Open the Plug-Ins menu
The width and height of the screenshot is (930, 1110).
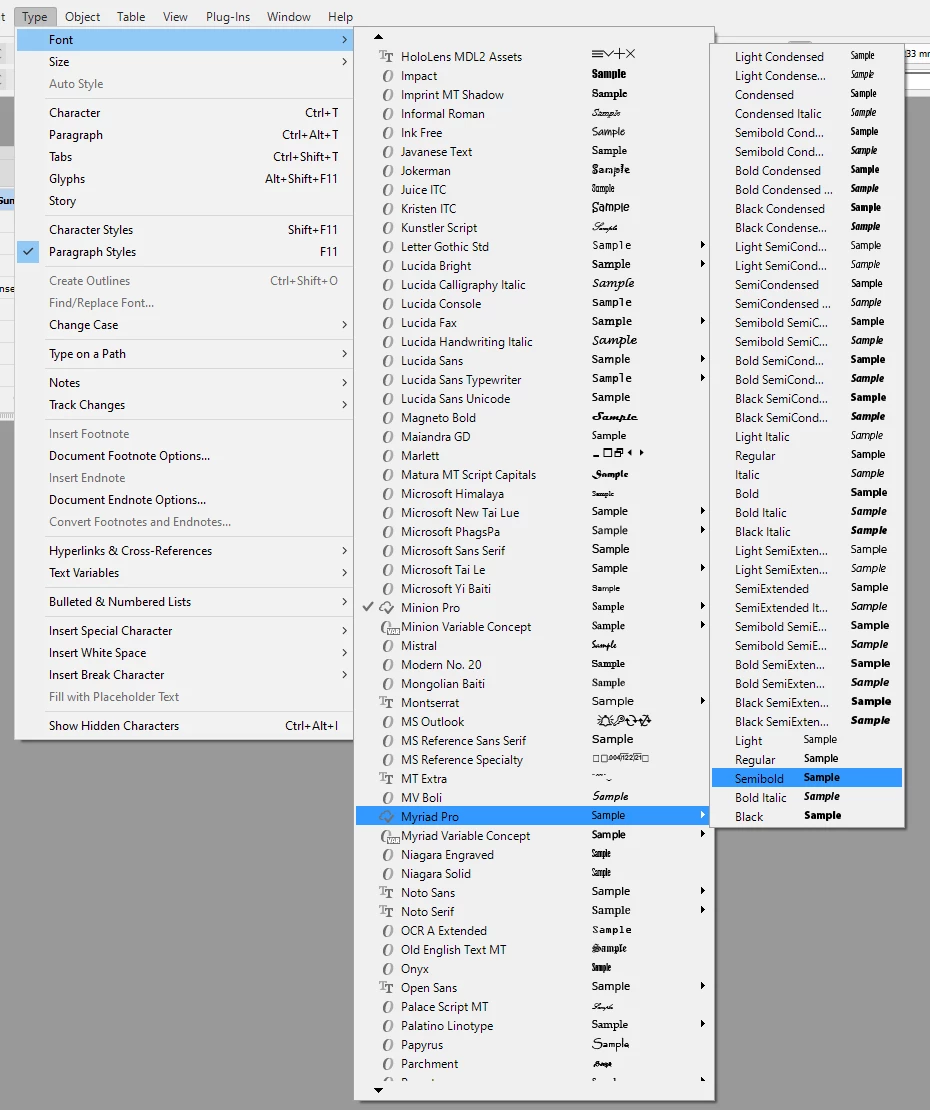[x=228, y=16]
